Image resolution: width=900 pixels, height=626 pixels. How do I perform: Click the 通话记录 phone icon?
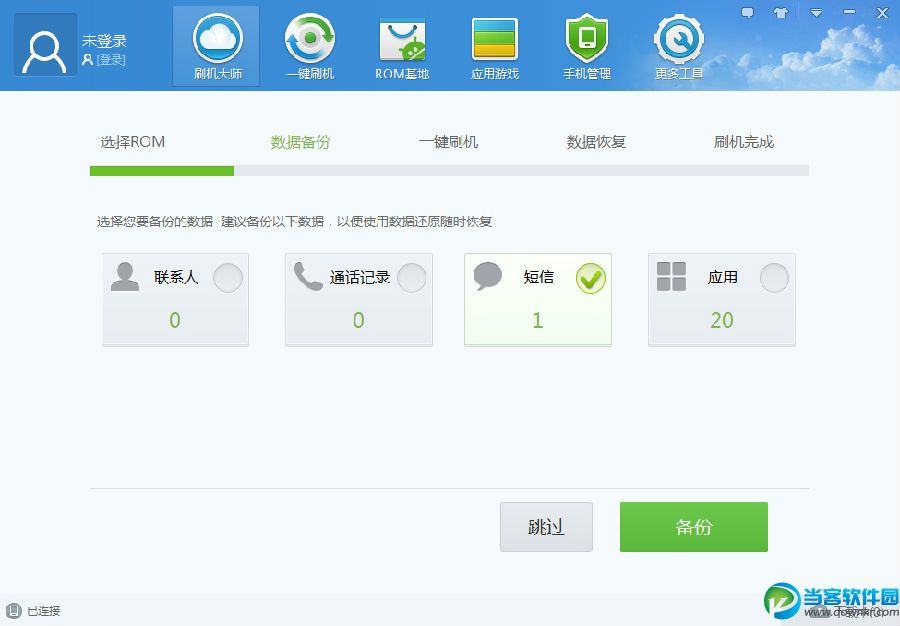point(308,277)
